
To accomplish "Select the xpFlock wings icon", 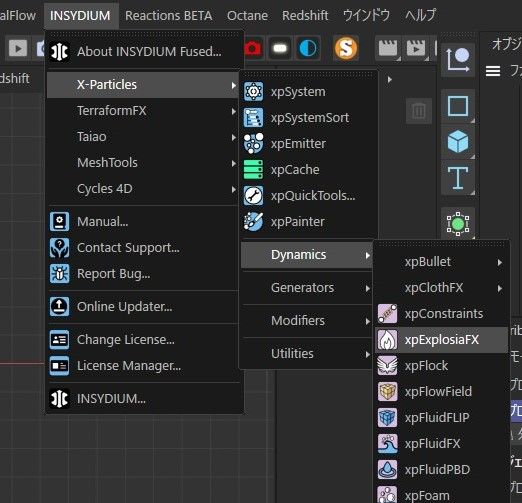I will (387, 366).
